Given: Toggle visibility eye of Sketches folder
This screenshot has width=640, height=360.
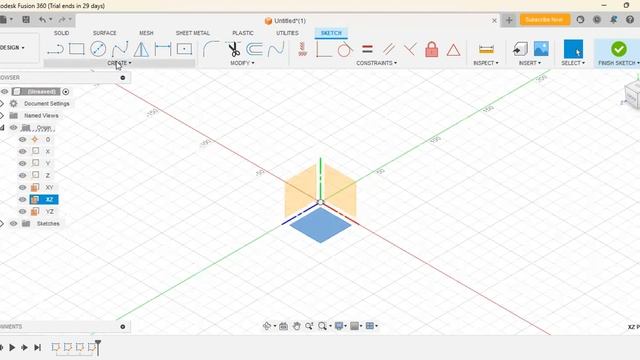Looking at the screenshot, I should tap(13, 224).
